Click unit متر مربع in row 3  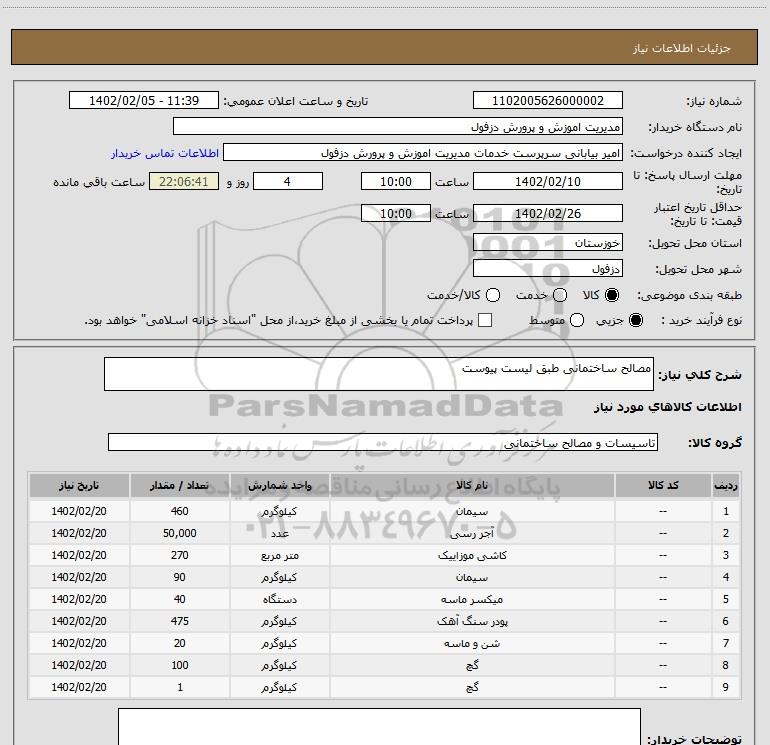(x=279, y=555)
